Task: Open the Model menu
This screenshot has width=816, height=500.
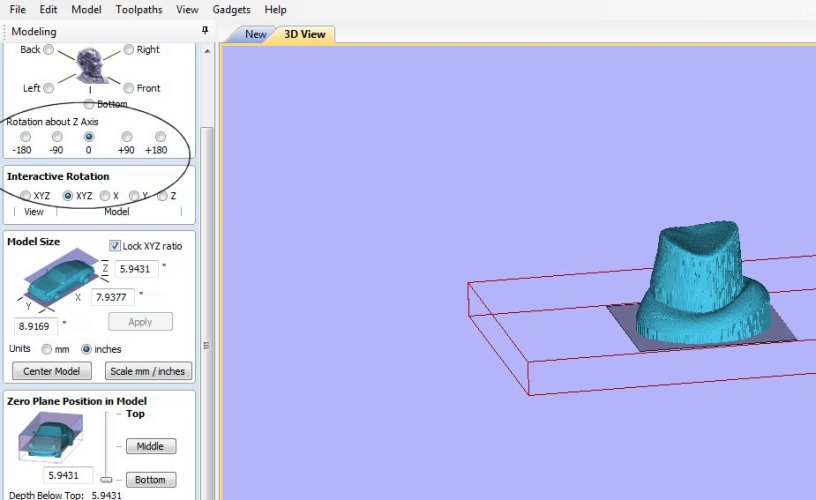Action: coord(86,9)
